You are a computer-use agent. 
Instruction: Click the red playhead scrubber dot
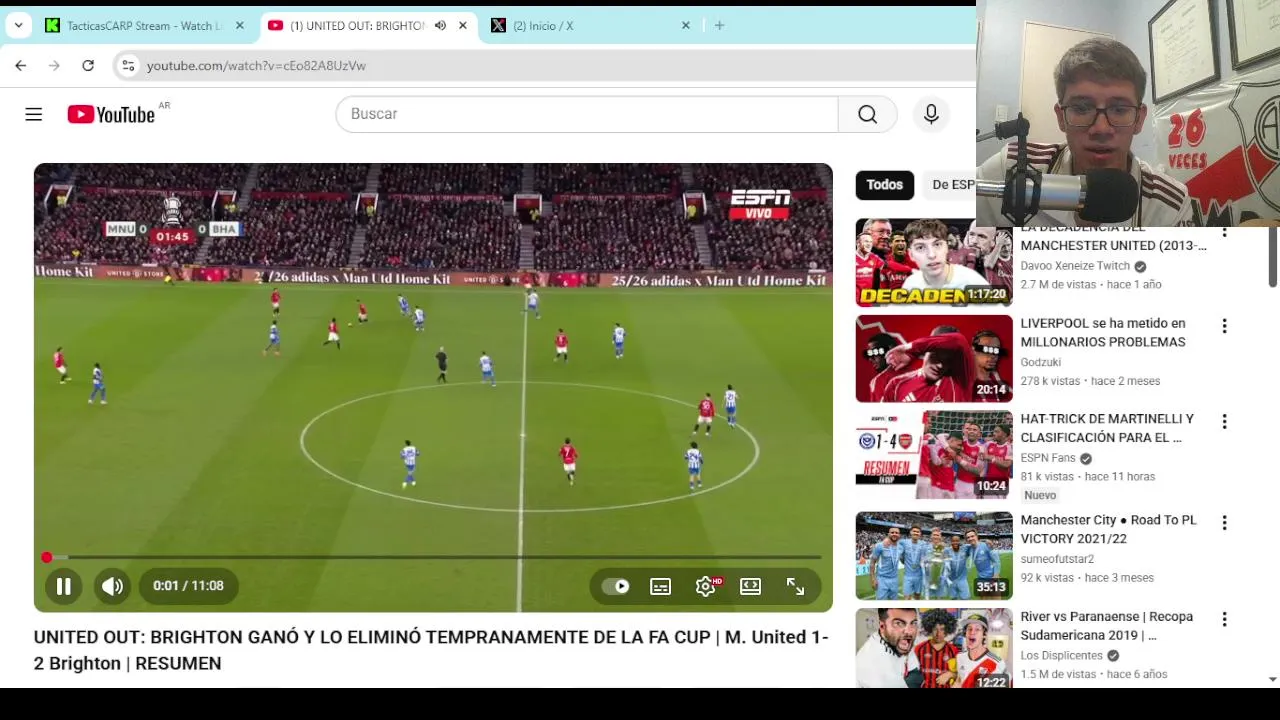[x=46, y=557]
